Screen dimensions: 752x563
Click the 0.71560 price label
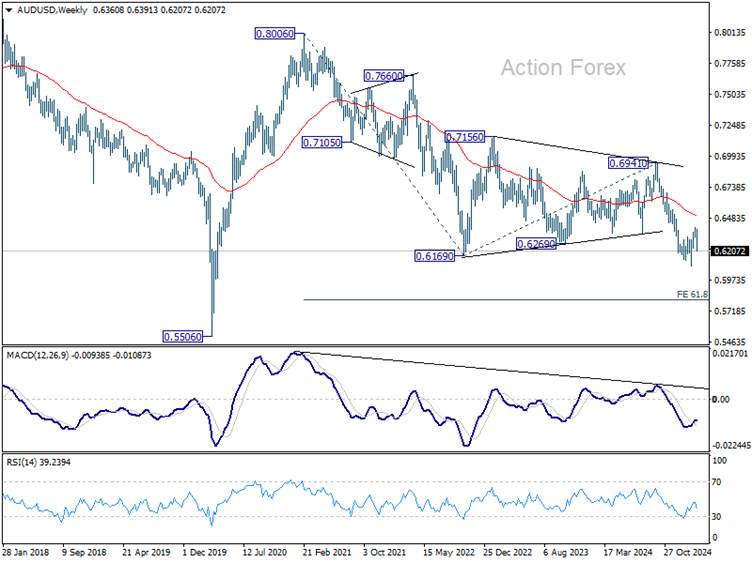point(465,137)
